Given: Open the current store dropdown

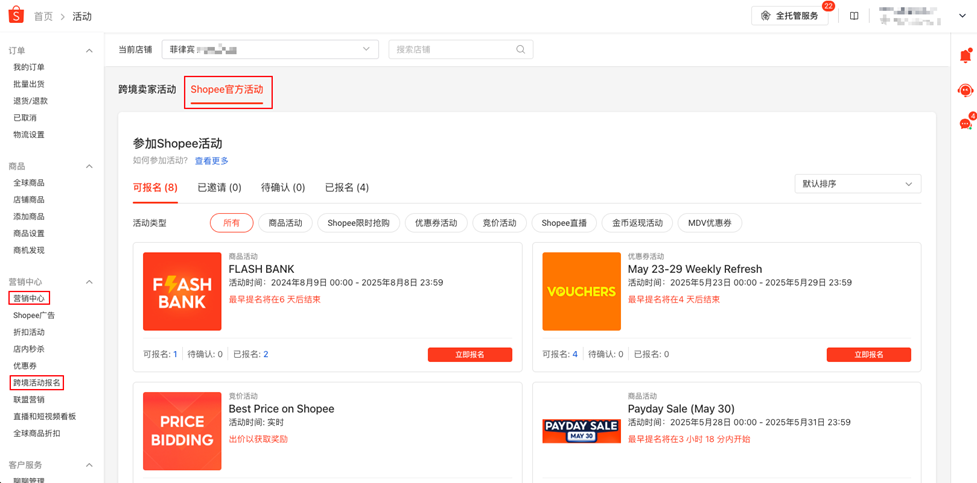Looking at the screenshot, I should tap(270, 49).
